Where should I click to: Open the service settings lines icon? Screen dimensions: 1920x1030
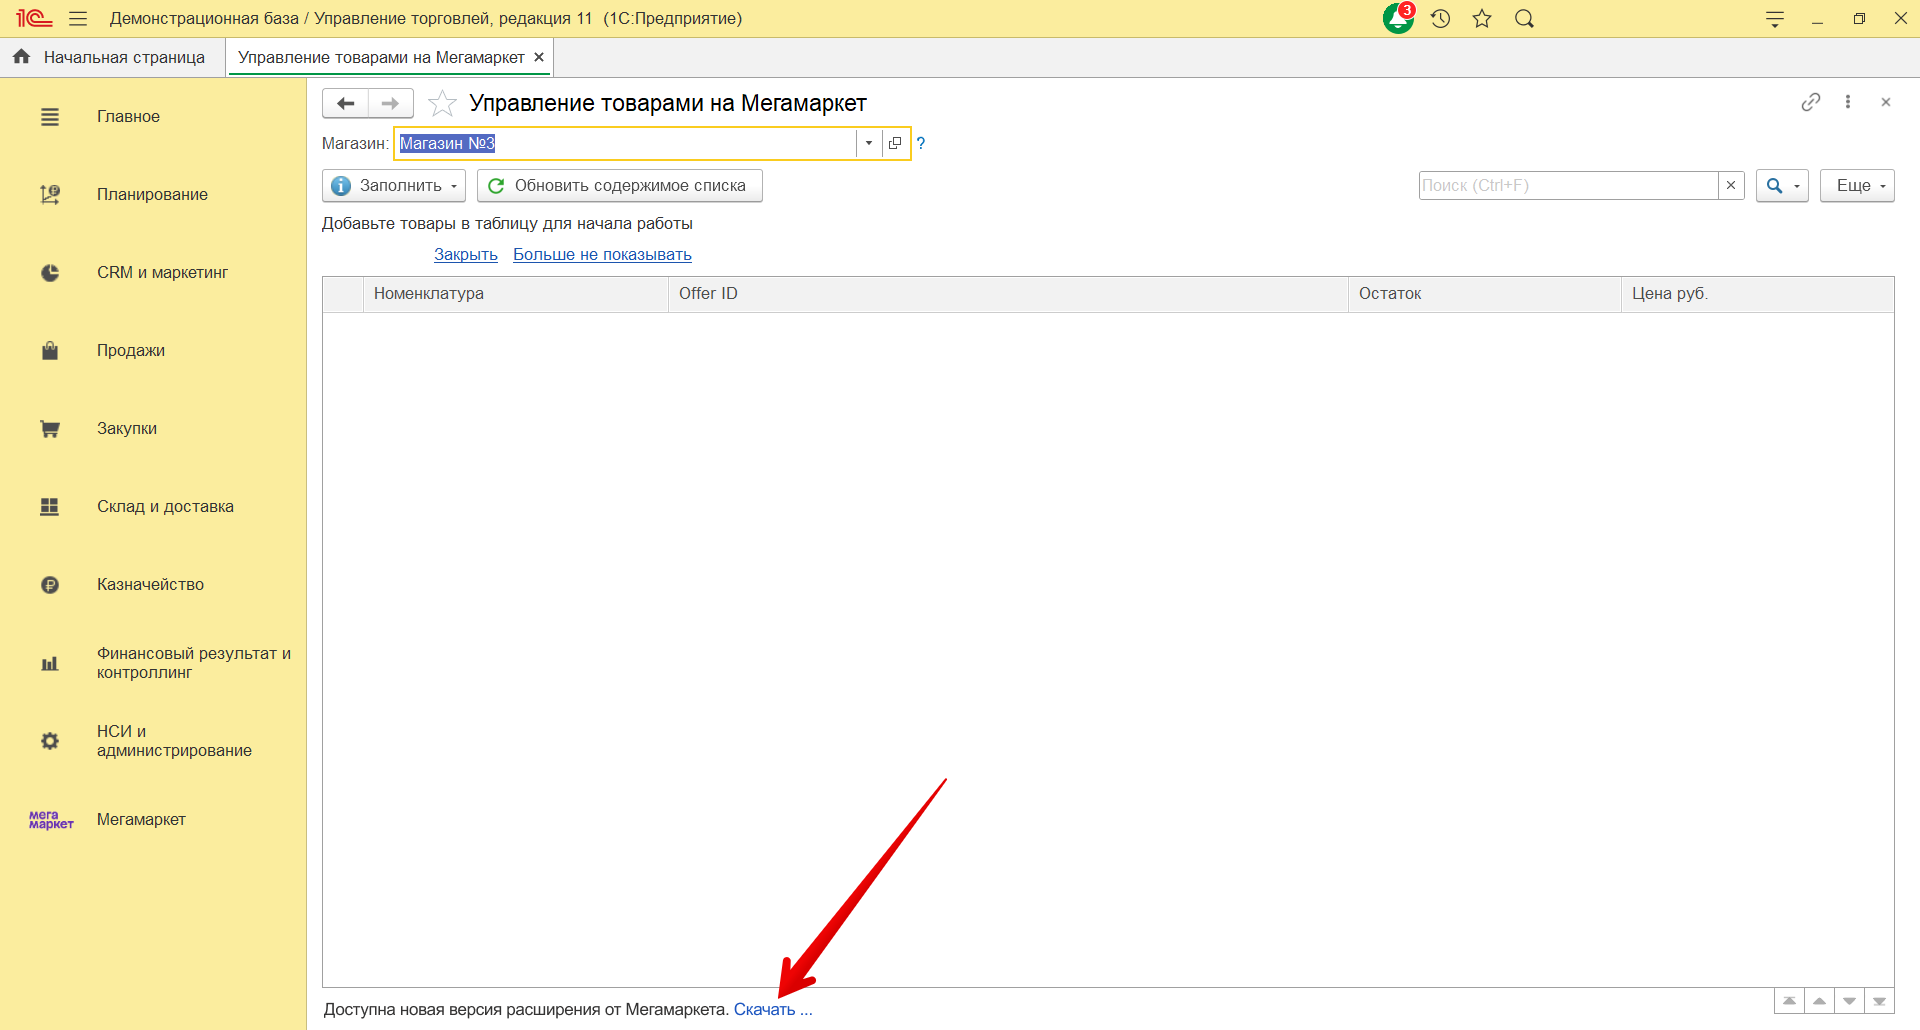coord(1775,19)
